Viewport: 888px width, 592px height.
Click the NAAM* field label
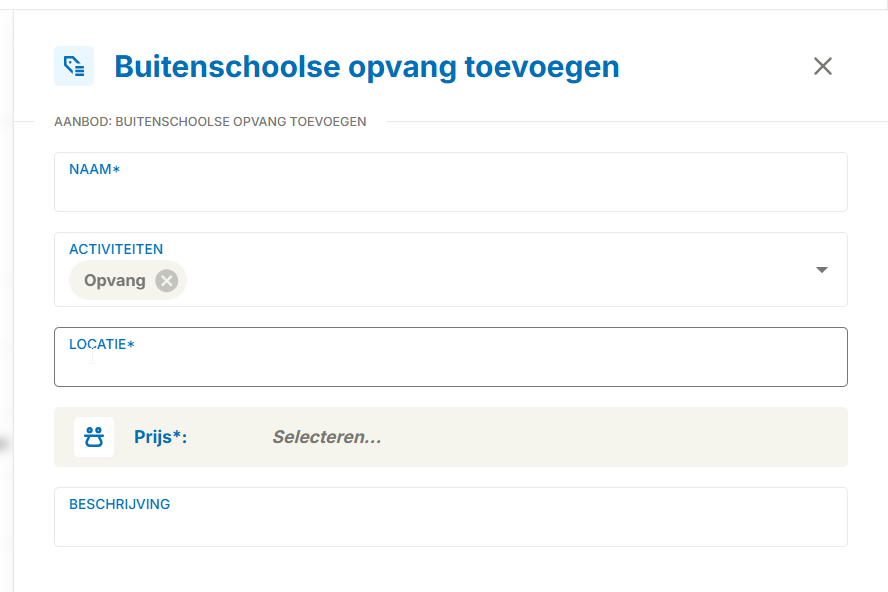pos(94,169)
